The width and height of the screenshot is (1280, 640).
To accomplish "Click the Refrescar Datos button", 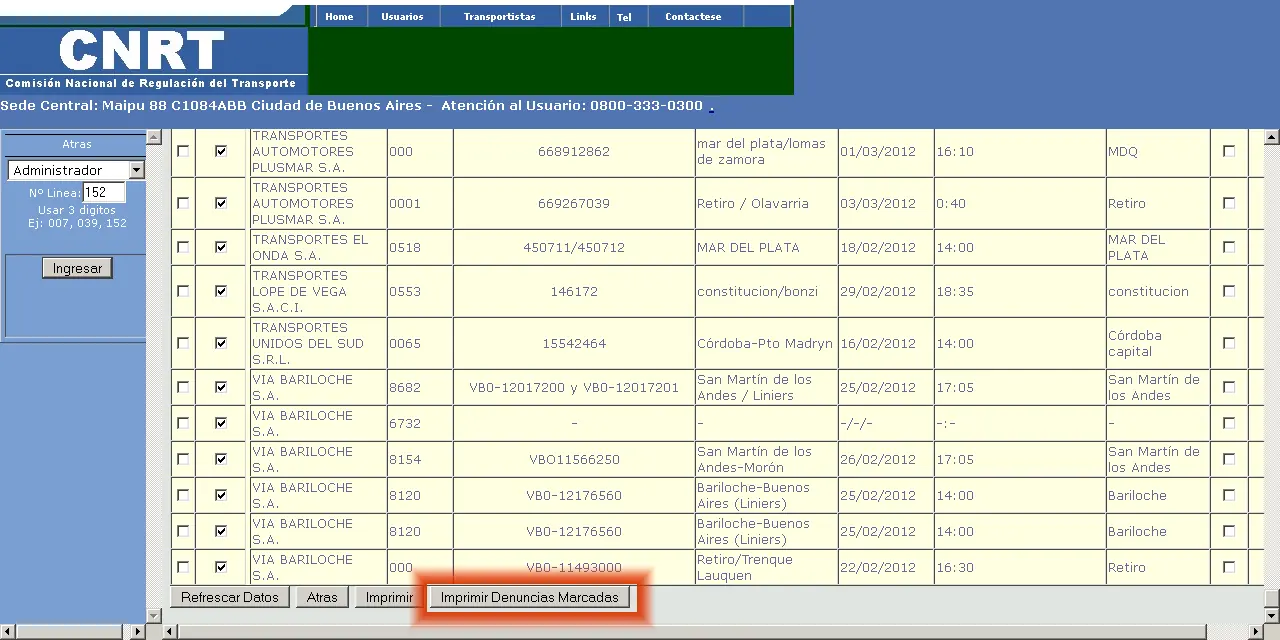I will (230, 597).
